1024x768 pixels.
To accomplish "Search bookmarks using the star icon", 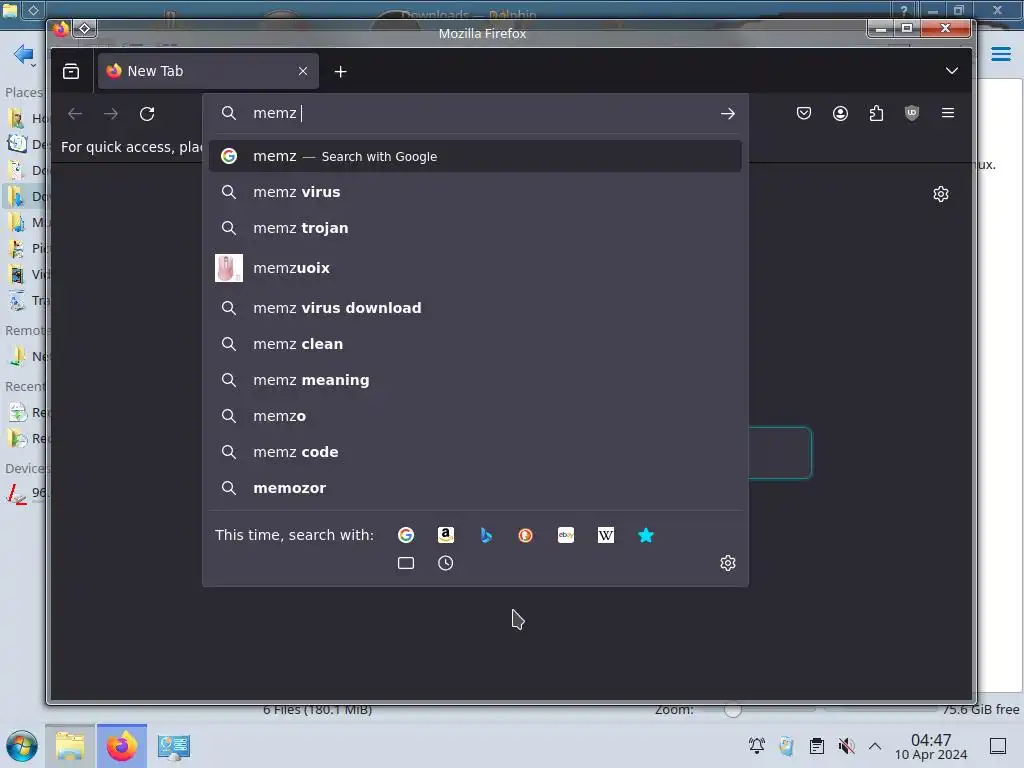I will point(645,535).
